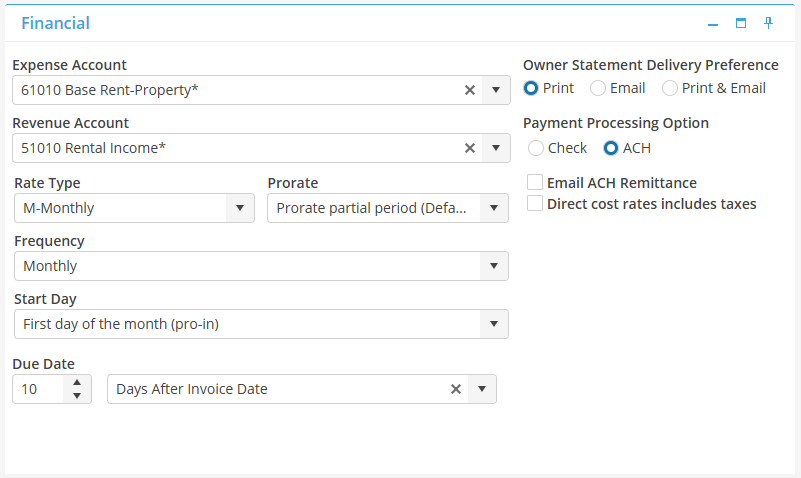Expand the Rate Type dropdown
Image resolution: width=801 pixels, height=478 pixels.
(239, 208)
